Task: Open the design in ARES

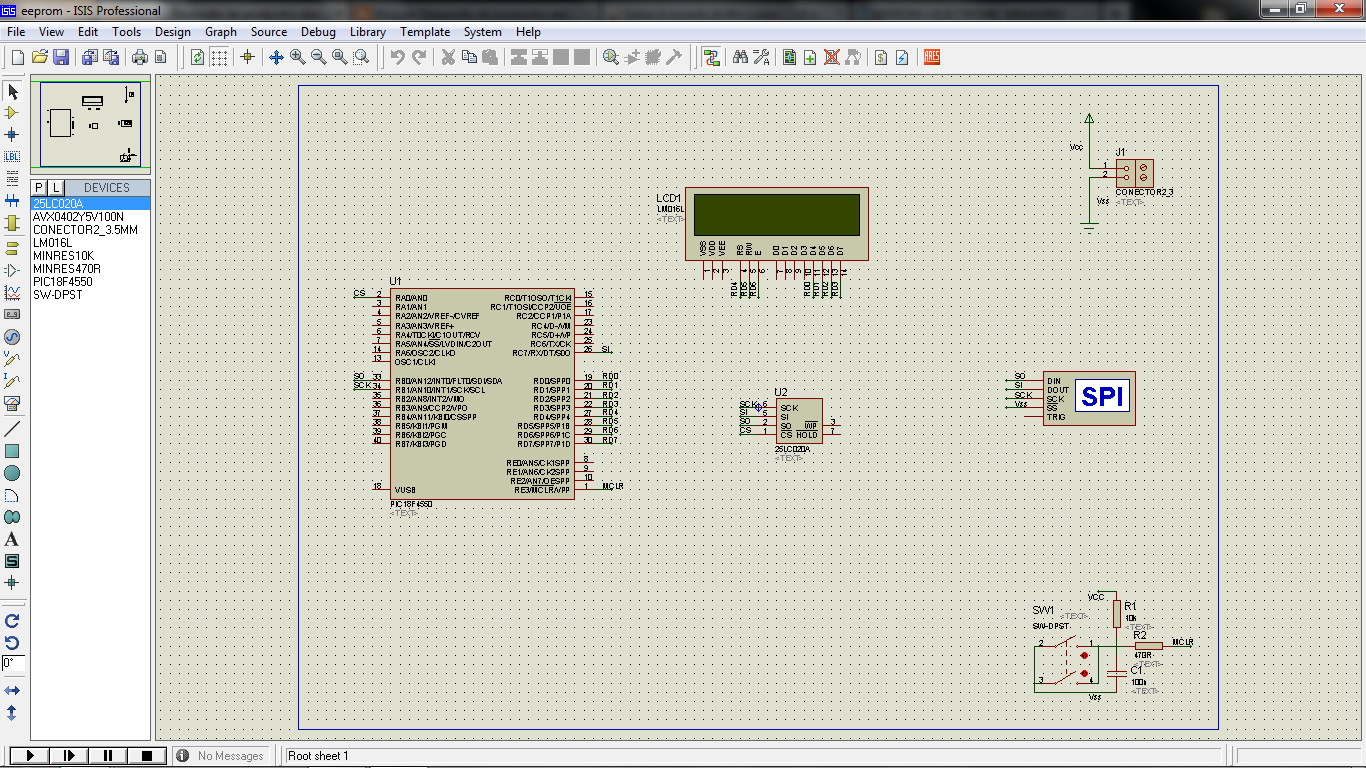Action: (931, 57)
